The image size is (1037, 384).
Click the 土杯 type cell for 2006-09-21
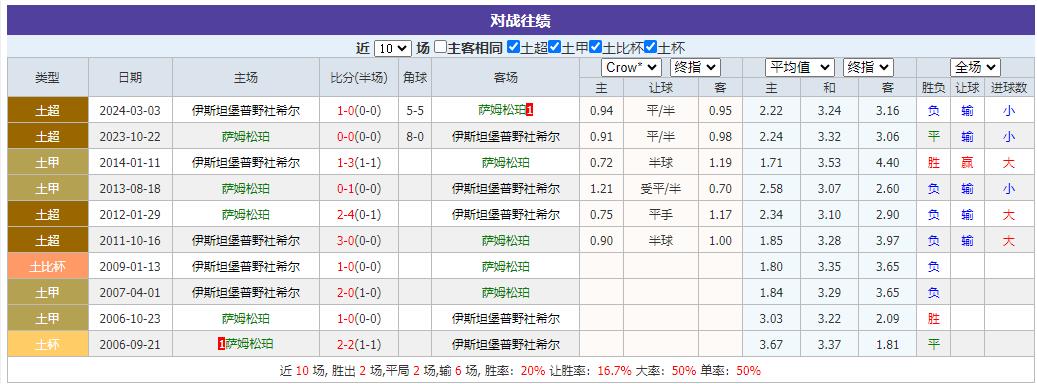point(48,344)
